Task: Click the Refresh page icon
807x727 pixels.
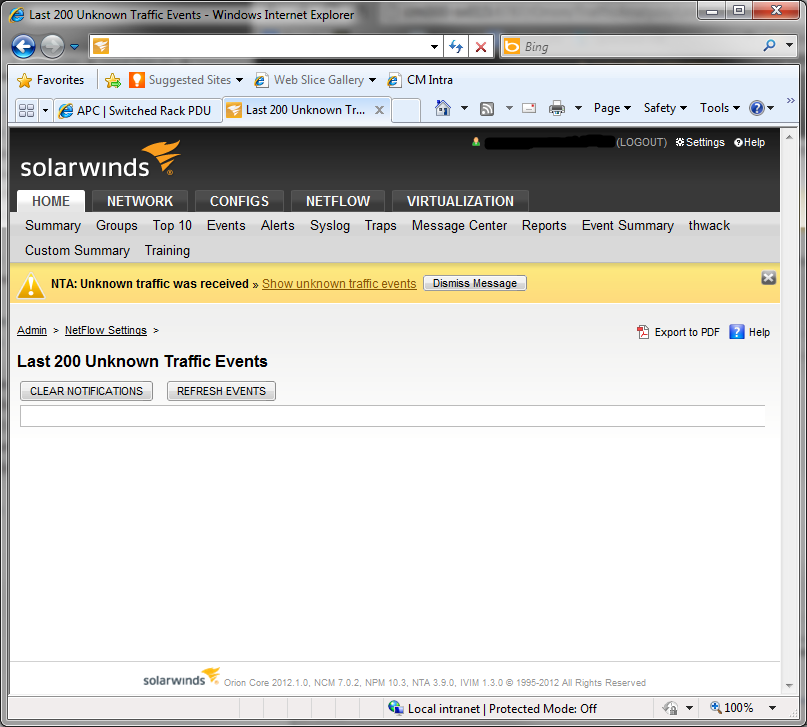Action: 456,47
